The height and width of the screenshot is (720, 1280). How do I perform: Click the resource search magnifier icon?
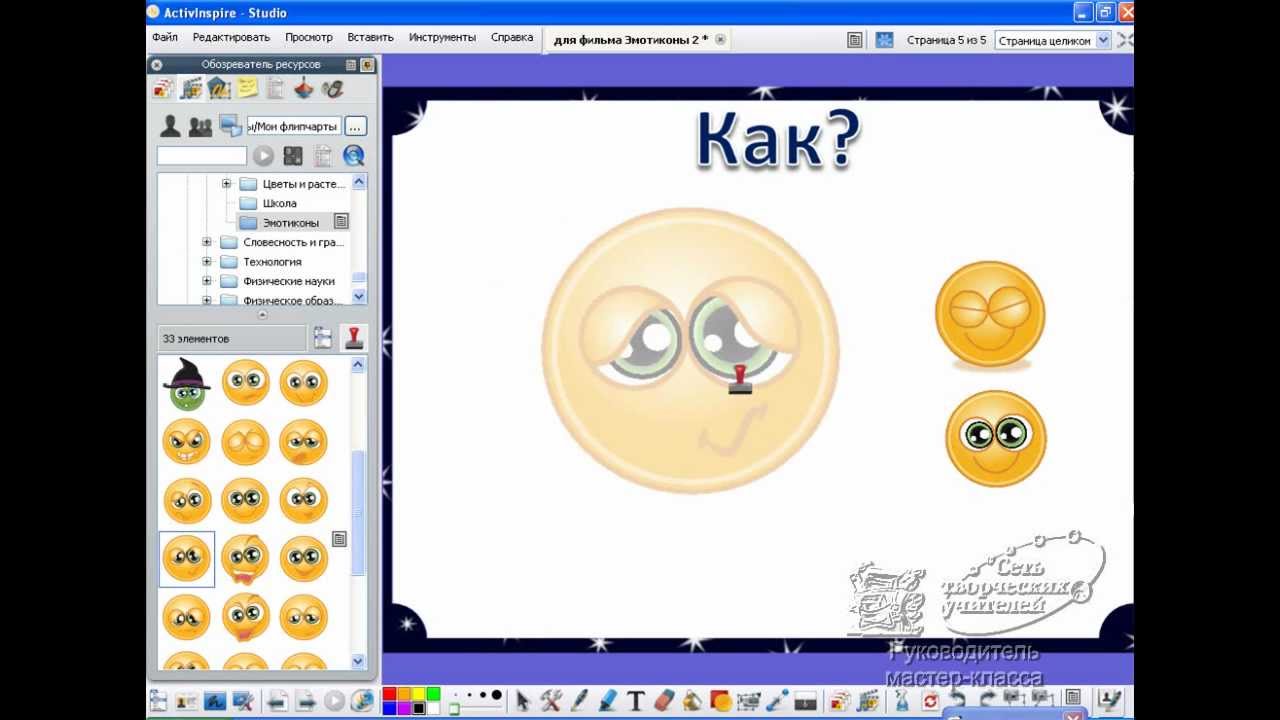(353, 156)
